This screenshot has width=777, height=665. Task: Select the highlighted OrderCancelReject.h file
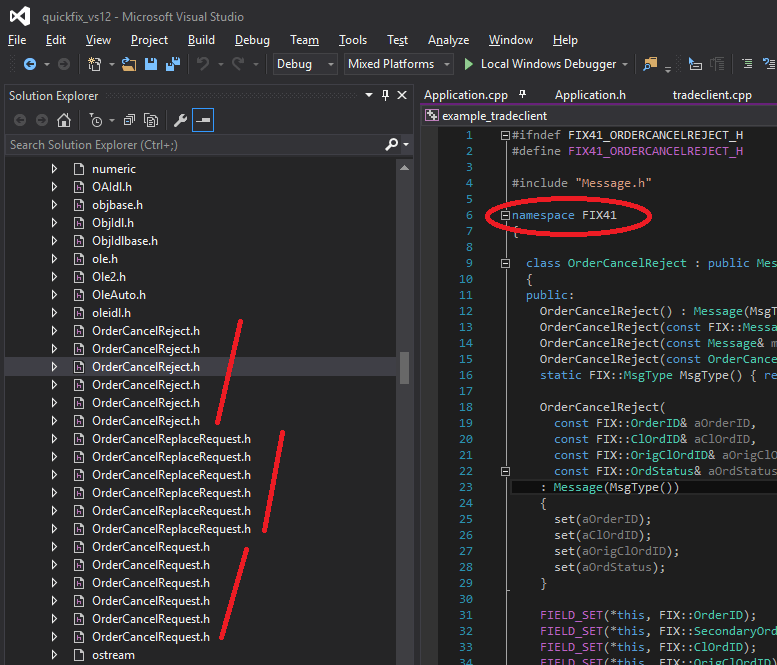[x=146, y=367]
